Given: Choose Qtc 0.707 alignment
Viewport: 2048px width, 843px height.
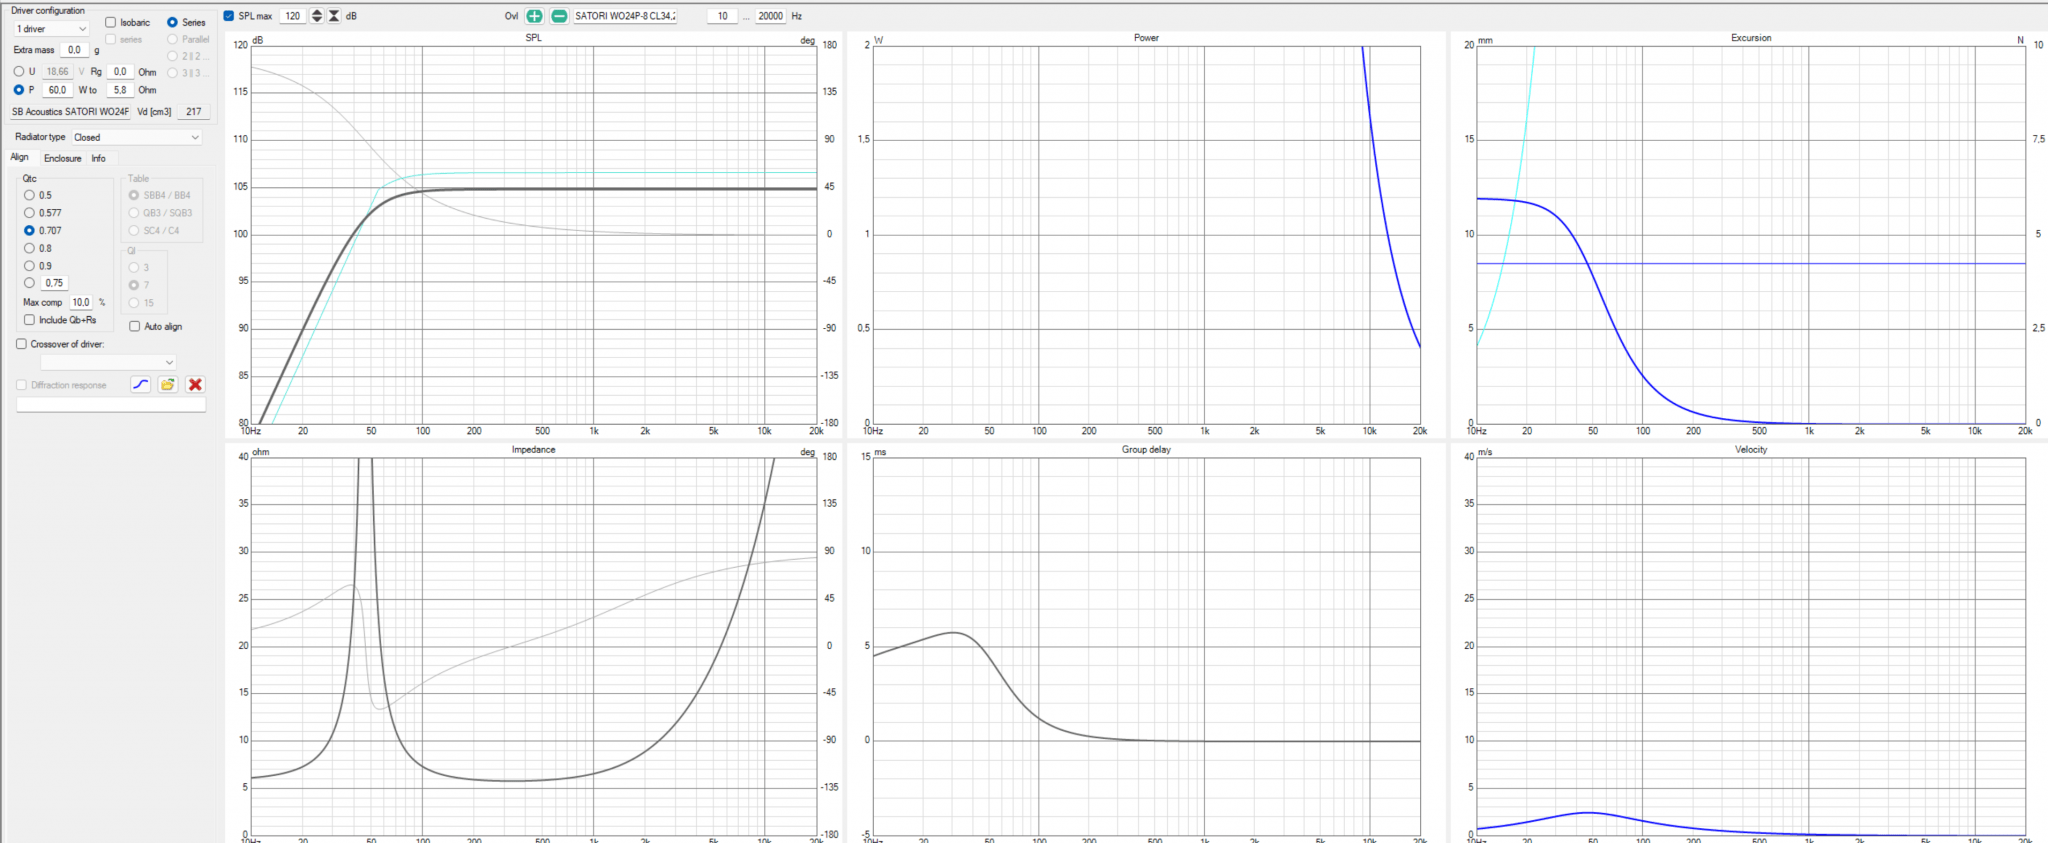Looking at the screenshot, I should (x=29, y=231).
